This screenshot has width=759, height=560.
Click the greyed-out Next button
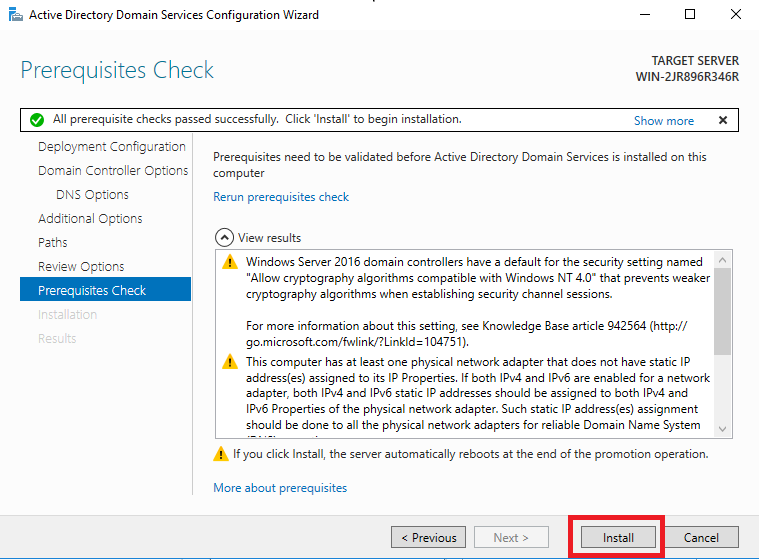point(511,537)
